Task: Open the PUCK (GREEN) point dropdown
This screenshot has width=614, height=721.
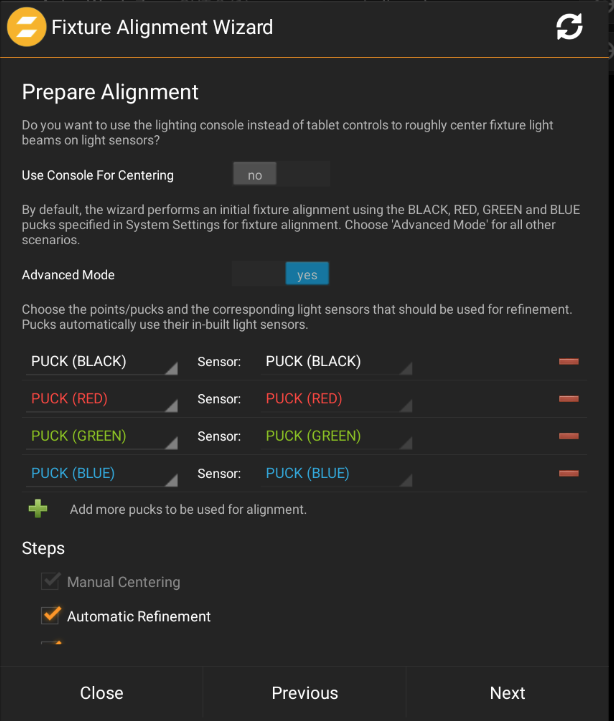Action: 103,437
